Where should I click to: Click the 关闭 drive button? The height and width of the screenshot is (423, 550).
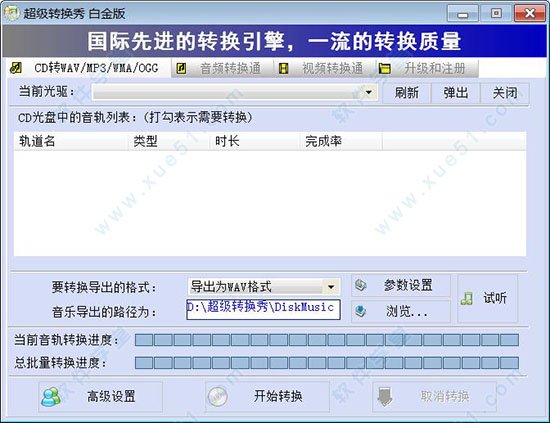(505, 93)
